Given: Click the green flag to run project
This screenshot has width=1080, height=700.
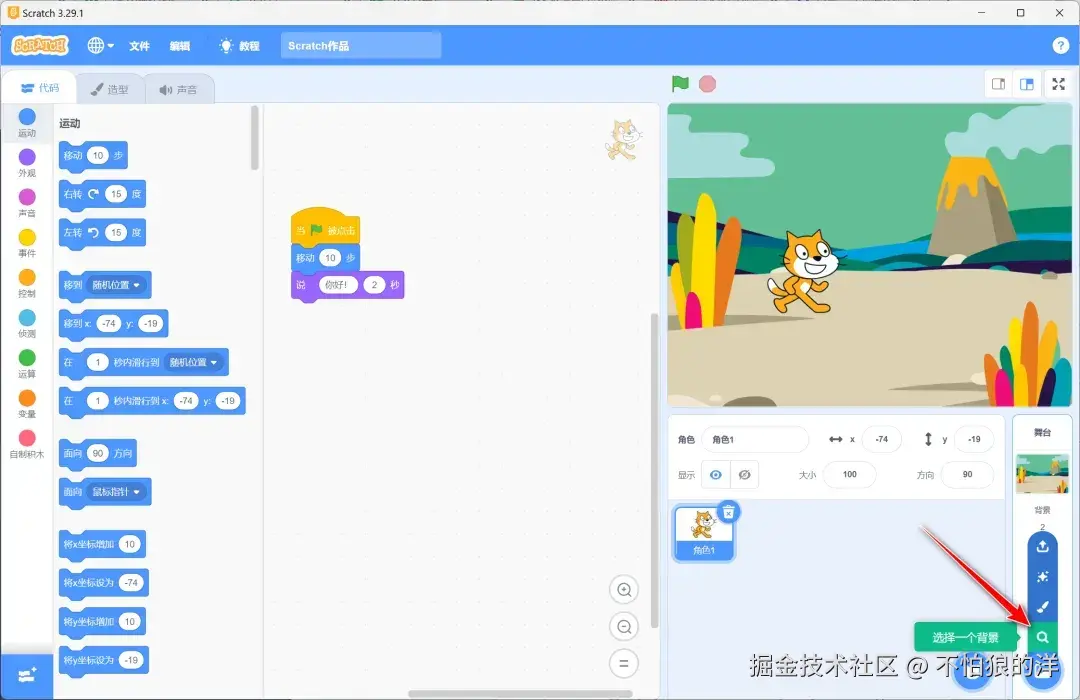Looking at the screenshot, I should coord(679,84).
